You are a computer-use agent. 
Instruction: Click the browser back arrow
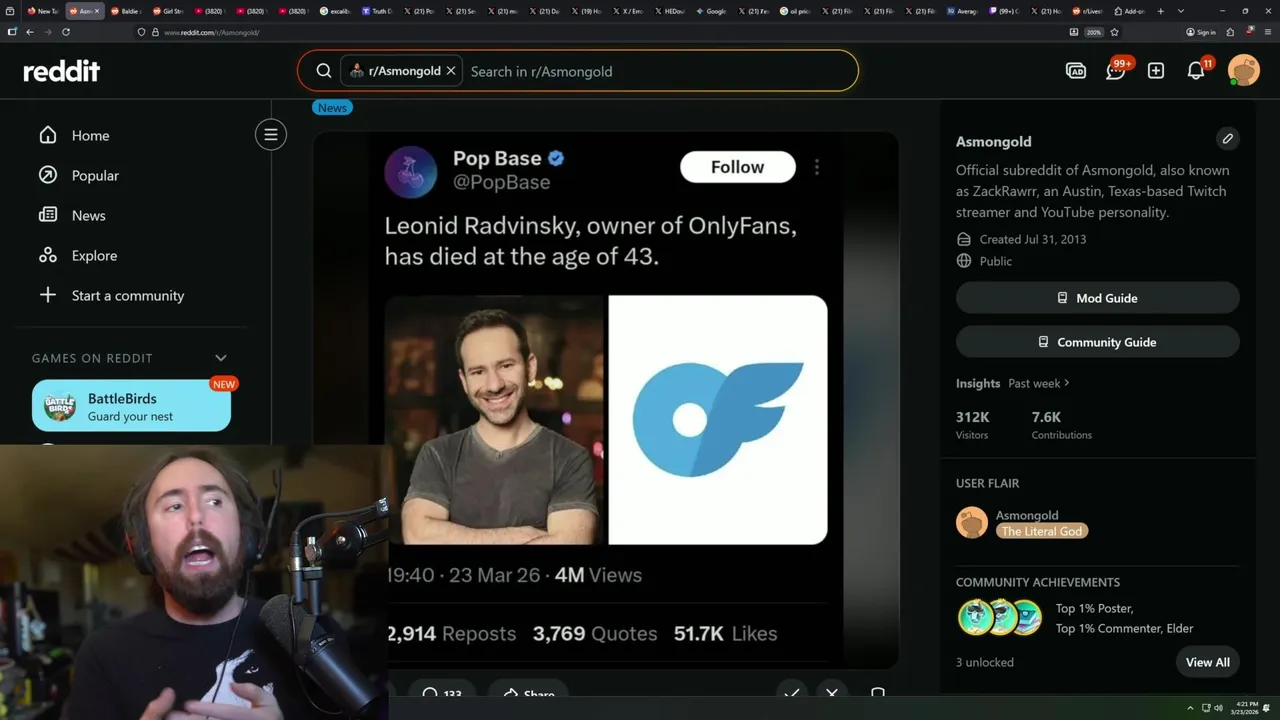click(x=30, y=32)
